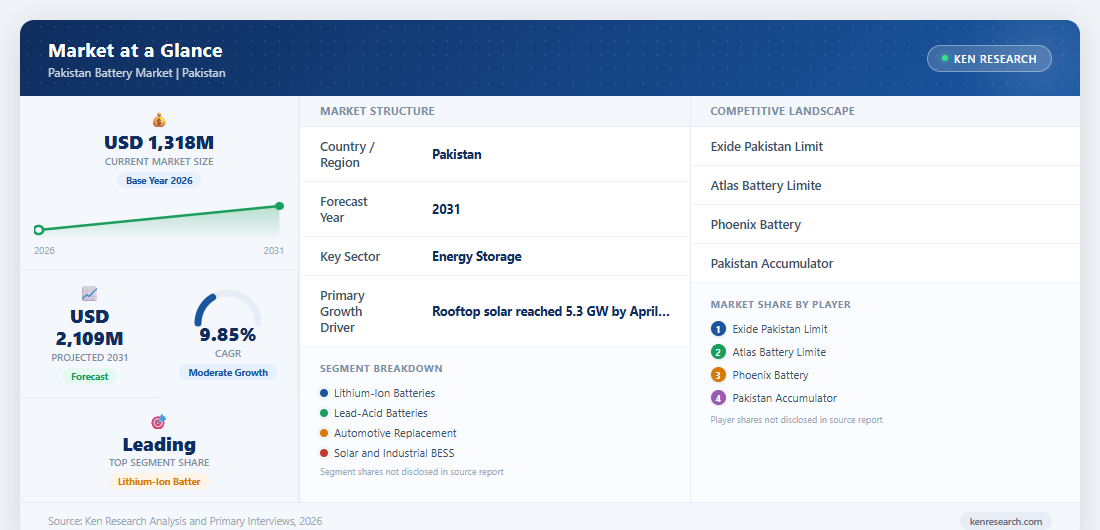Click the USD 1,318M market size figure
Viewport: 1100px width, 530px height.
pyautogui.click(x=159, y=143)
